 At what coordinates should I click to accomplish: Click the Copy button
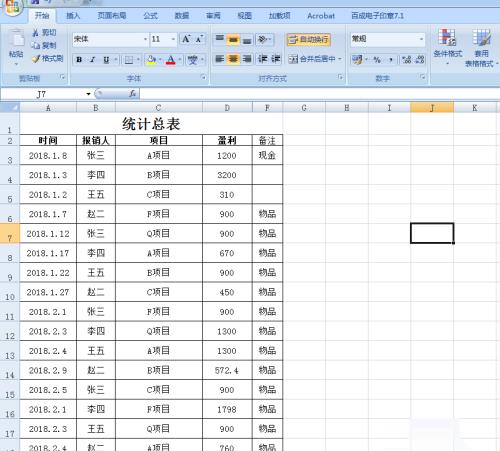coord(44,45)
